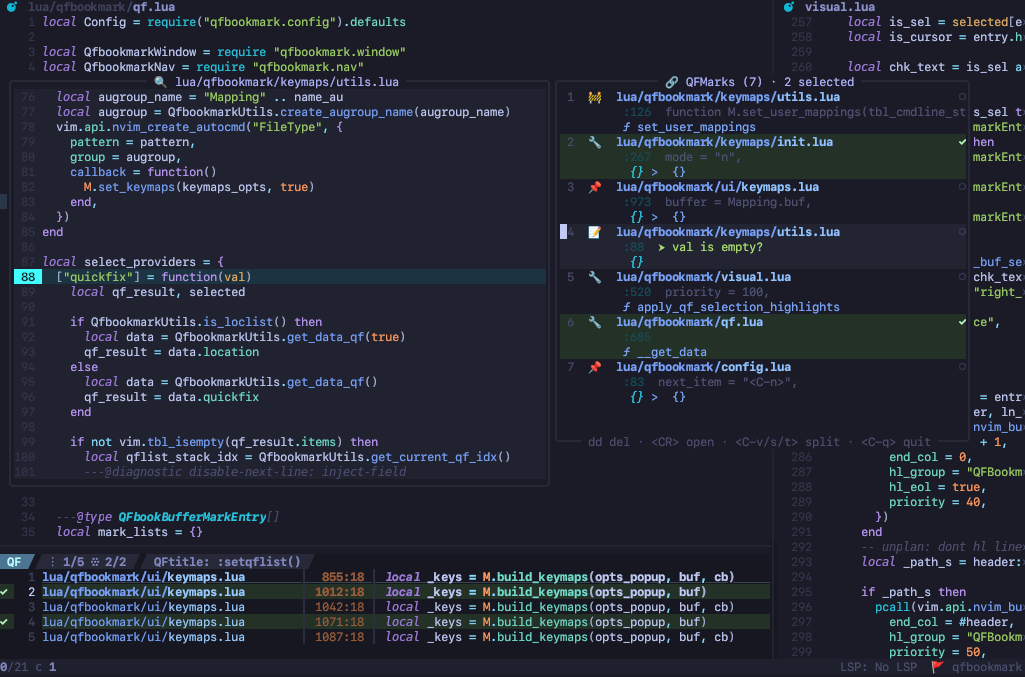The width and height of the screenshot is (1025, 677).
Task: Click the arrow before 'val is empty?' note
Action: (x=662, y=248)
